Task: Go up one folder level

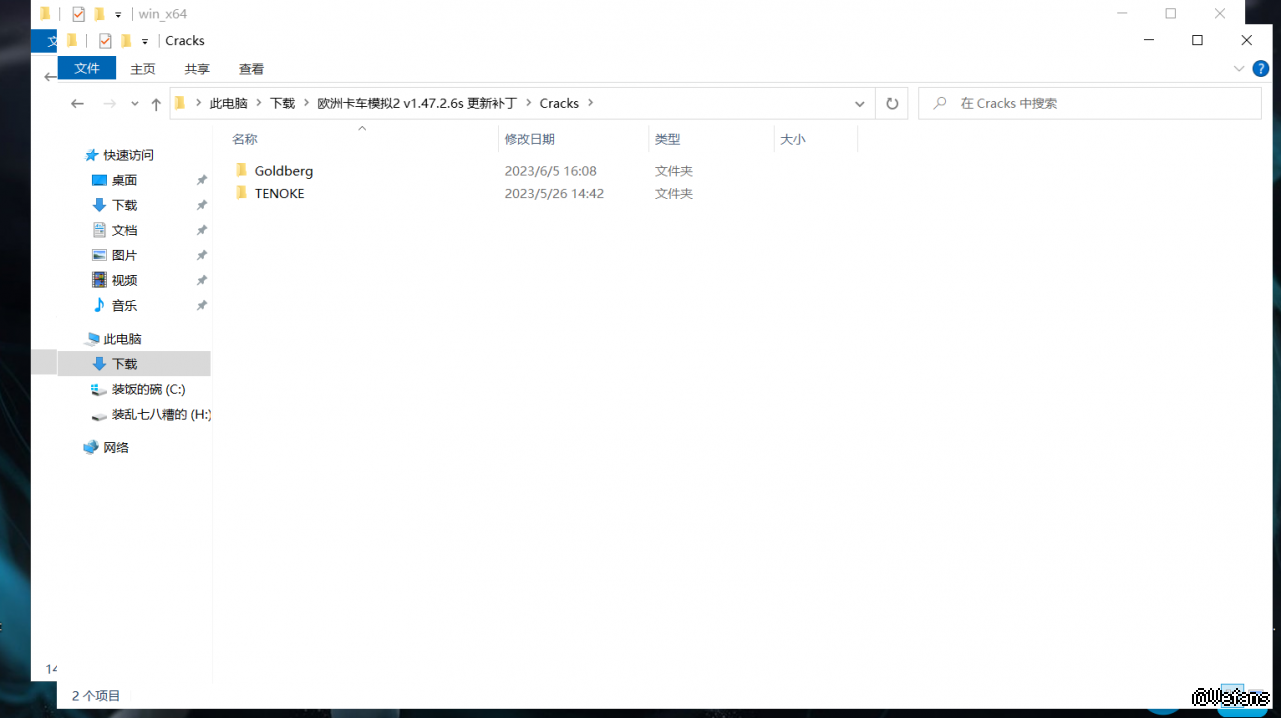Action: [156, 103]
